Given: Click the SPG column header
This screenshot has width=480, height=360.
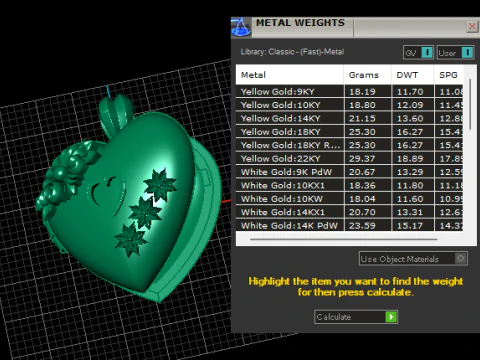Looking at the screenshot, I should point(449,75).
